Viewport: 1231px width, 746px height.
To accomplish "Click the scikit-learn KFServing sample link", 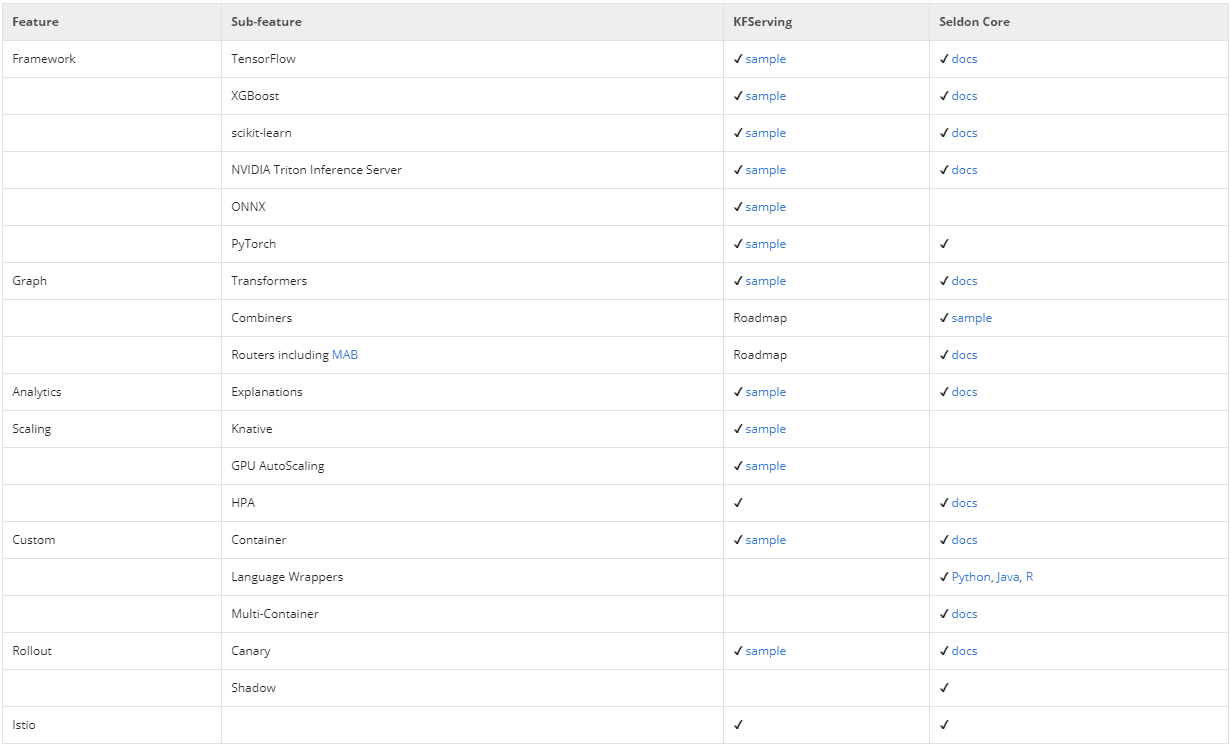I will [x=765, y=133].
